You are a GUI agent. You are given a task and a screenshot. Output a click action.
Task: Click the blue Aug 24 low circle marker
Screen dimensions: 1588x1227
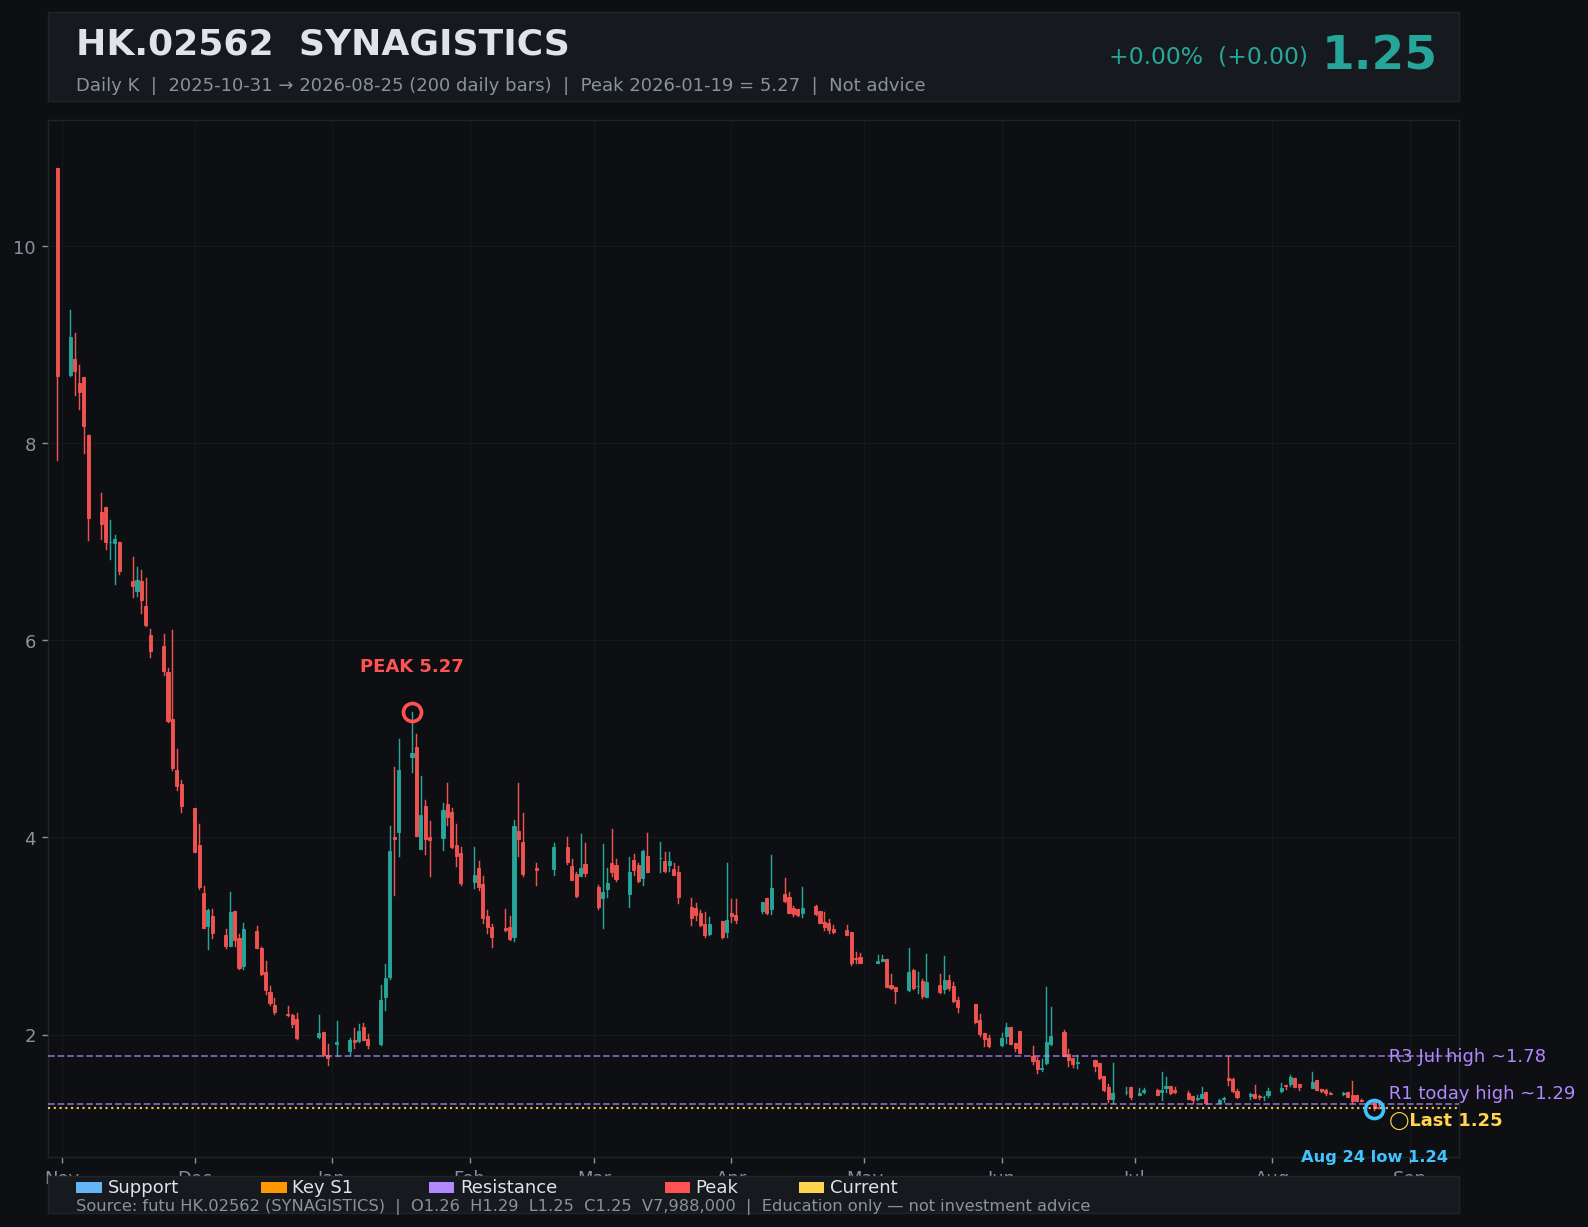1374,1109
